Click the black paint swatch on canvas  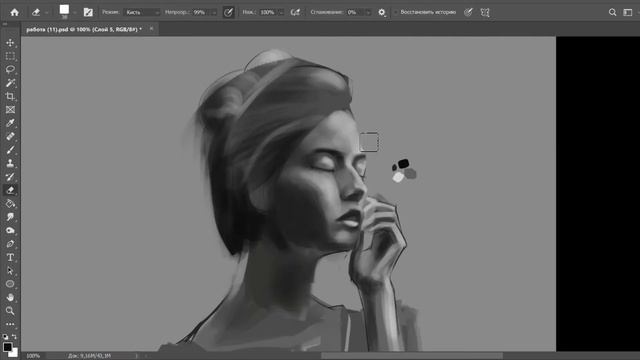point(403,164)
